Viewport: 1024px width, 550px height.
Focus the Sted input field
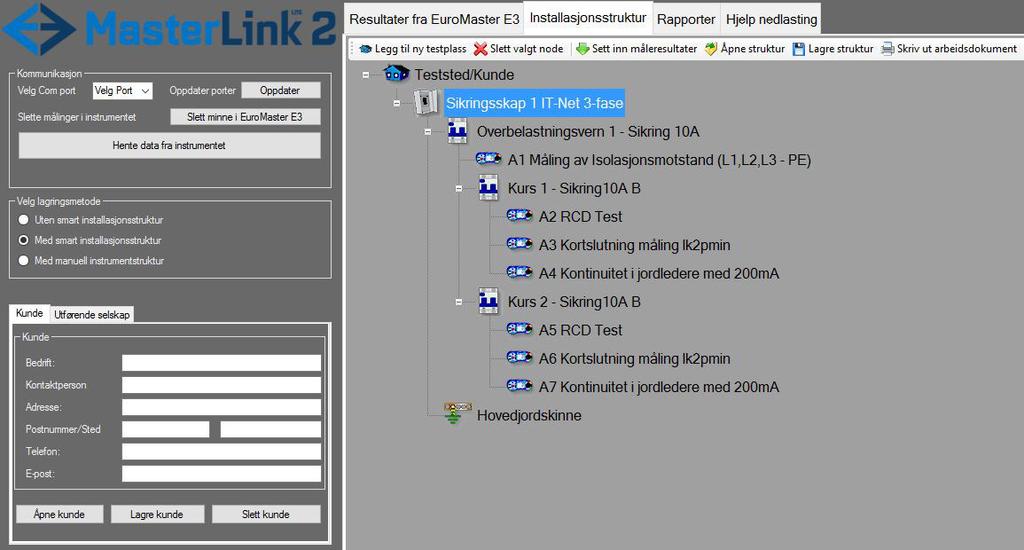(270, 429)
